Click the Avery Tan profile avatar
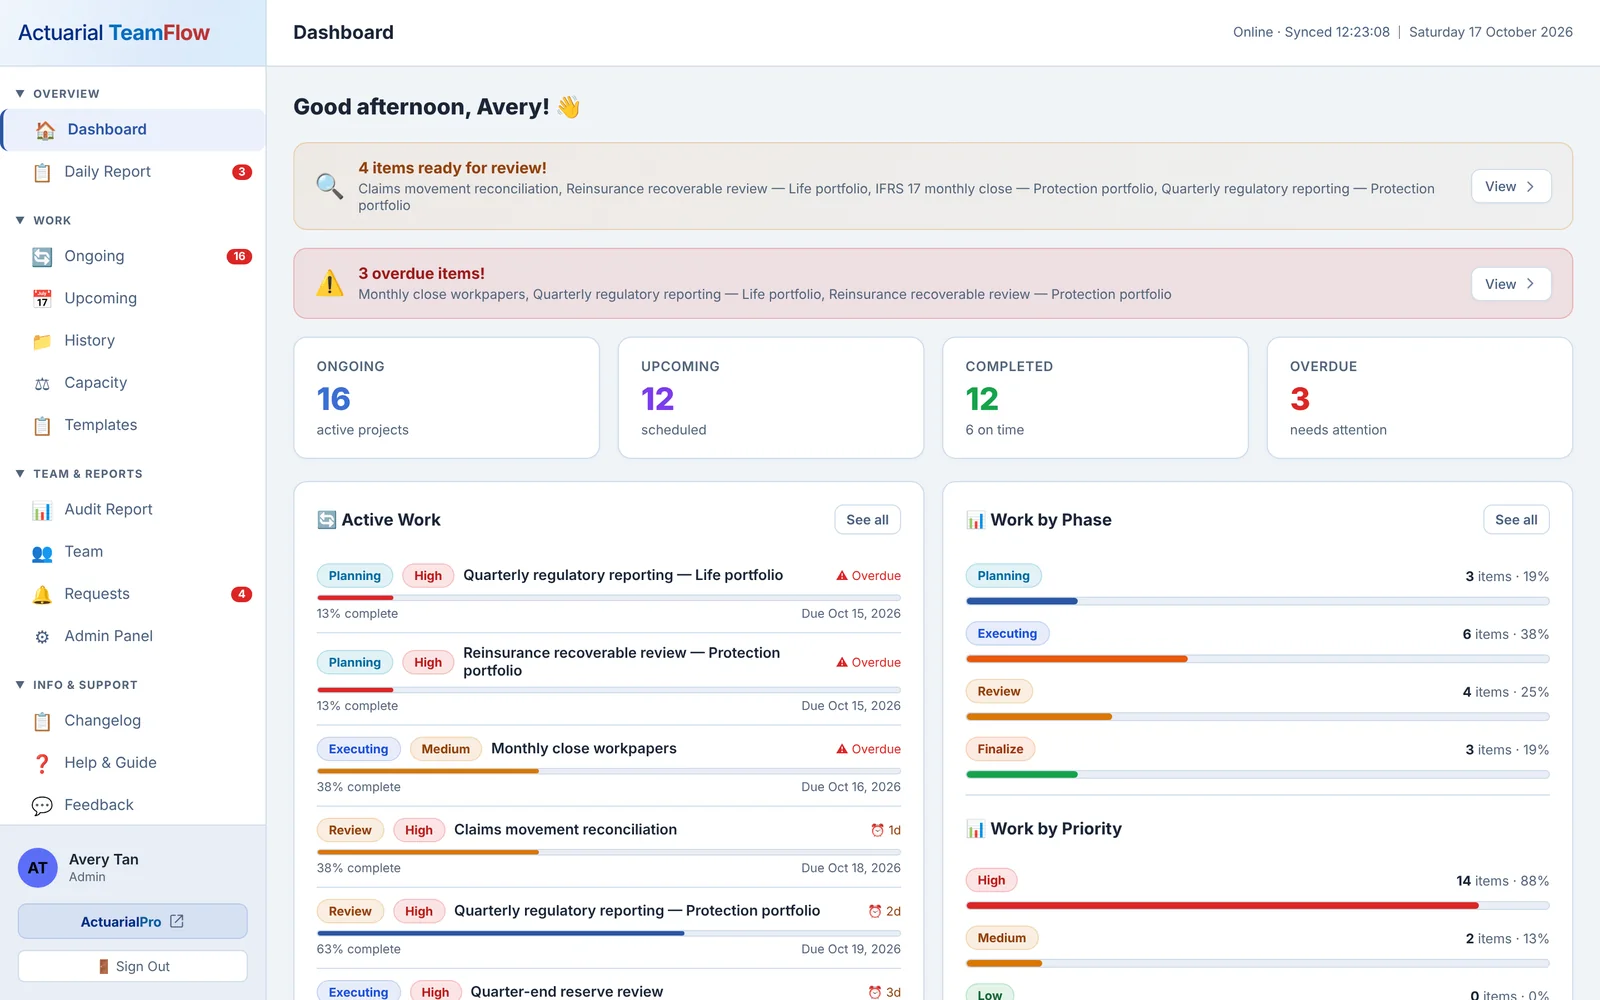1600x1000 pixels. tap(38, 868)
